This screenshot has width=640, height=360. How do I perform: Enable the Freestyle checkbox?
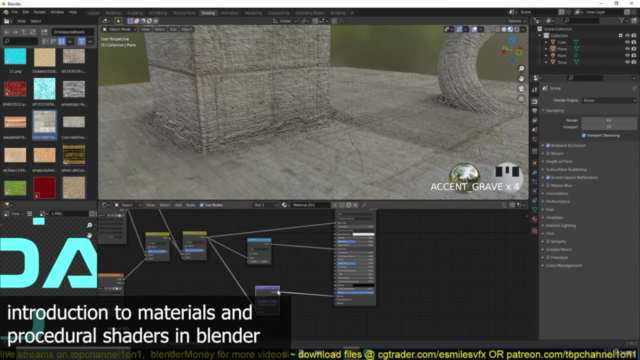[x=548, y=258]
